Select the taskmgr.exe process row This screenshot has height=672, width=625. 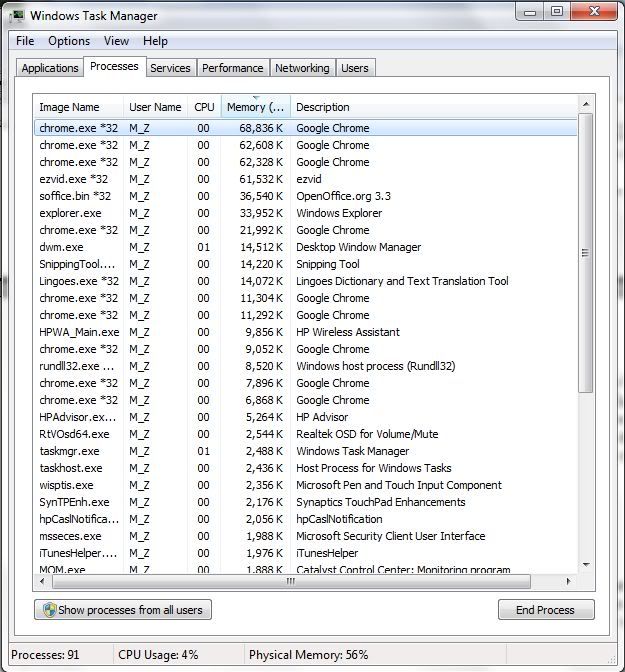(x=305, y=451)
